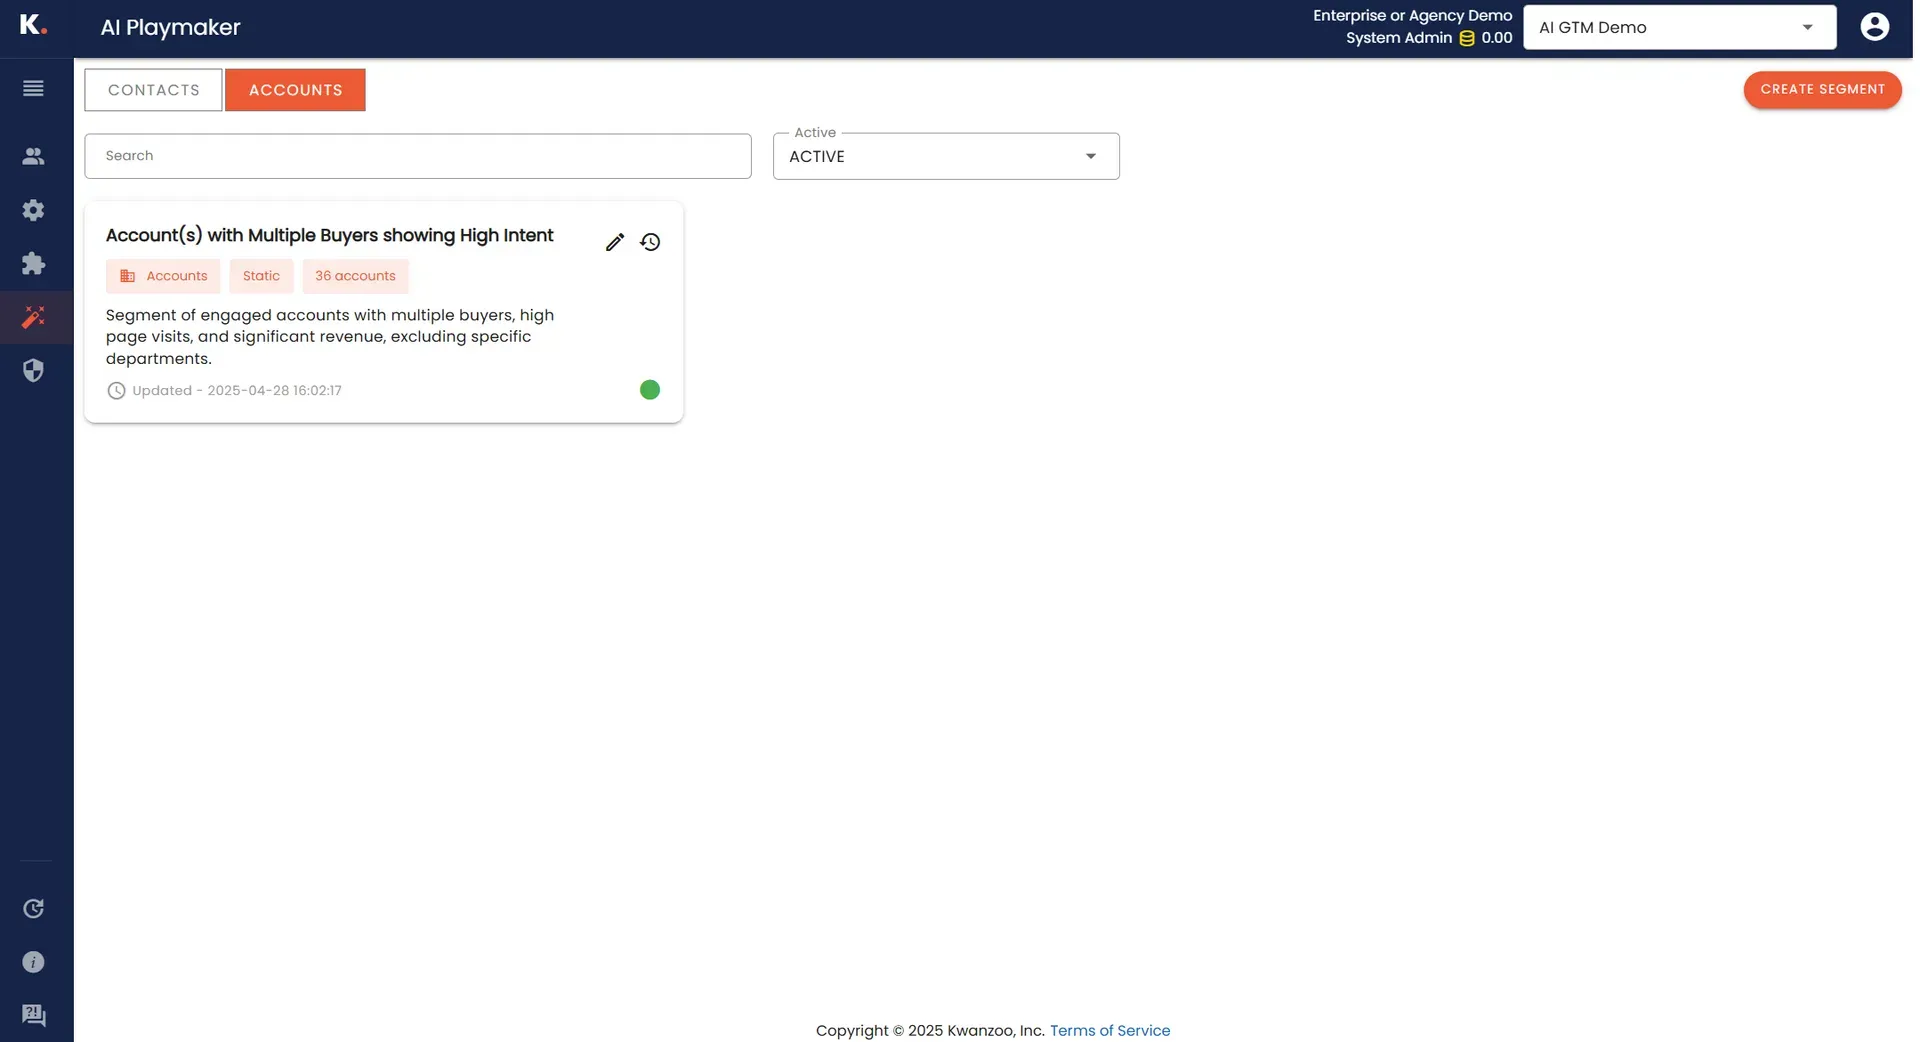This screenshot has height=1042, width=1920.
Task: Click the feedback chat icon at sidebar bottom
Action: [33, 1015]
